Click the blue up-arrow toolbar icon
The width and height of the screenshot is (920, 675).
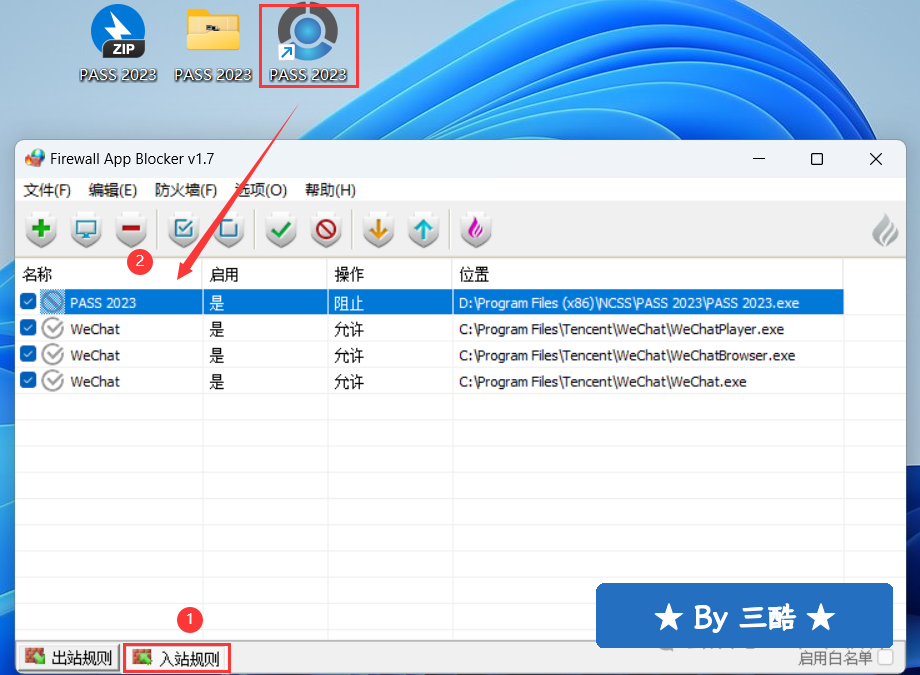coord(424,230)
